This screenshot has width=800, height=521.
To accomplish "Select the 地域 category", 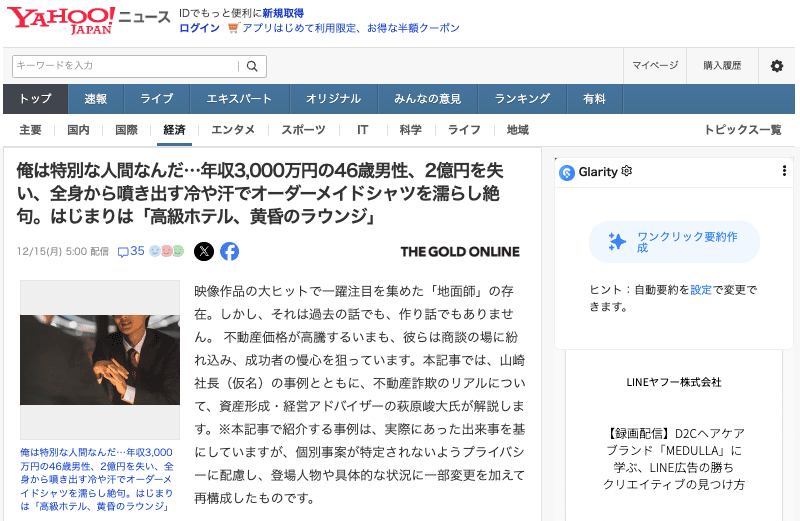I will tap(518, 130).
